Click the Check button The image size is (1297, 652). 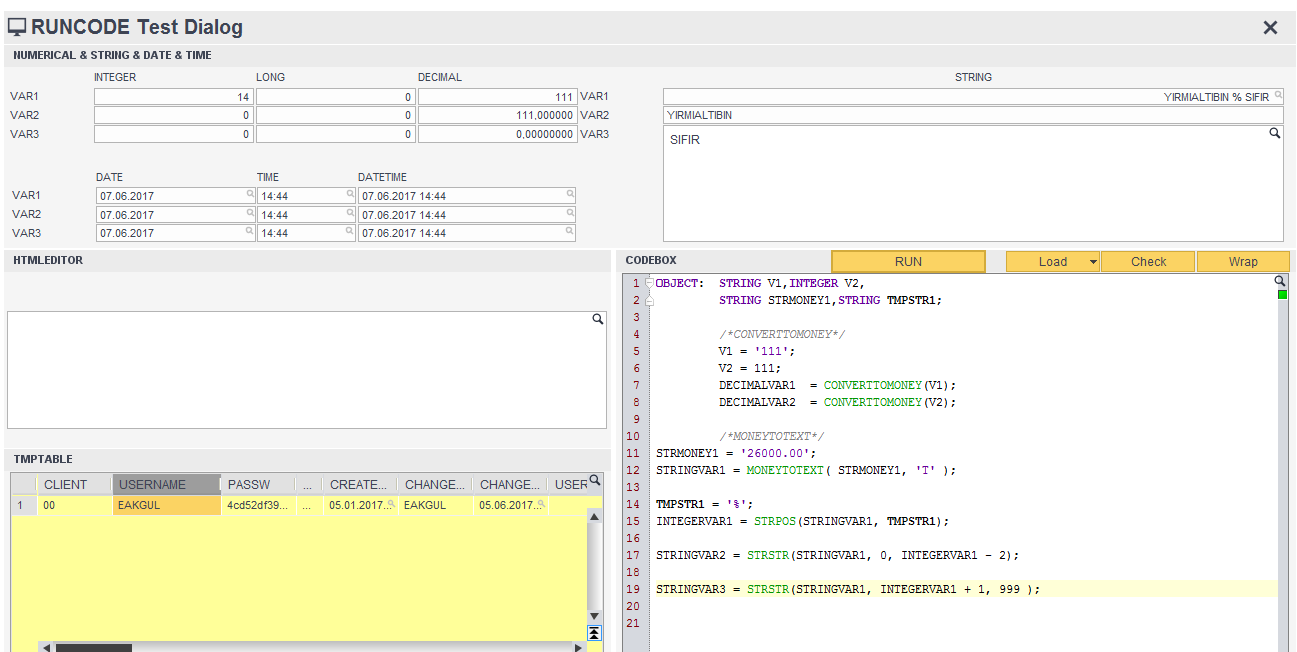[x=1148, y=262]
